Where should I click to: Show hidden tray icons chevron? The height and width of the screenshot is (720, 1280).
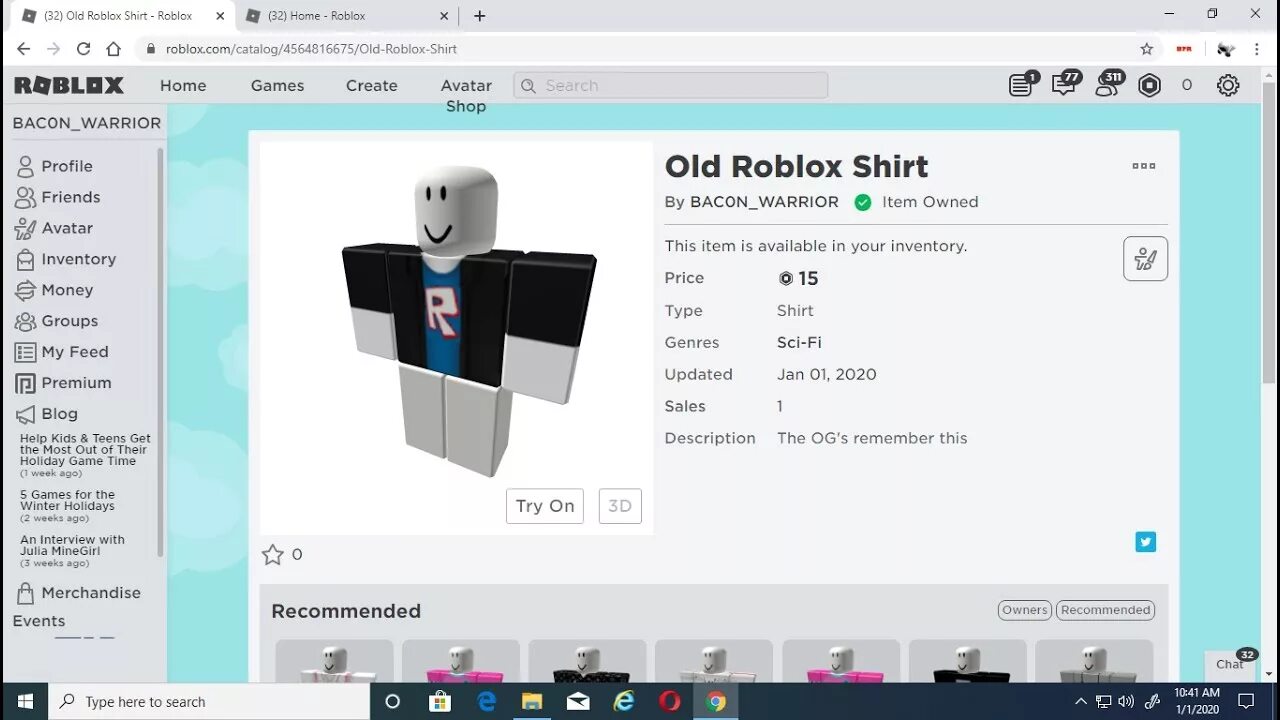tap(1080, 701)
